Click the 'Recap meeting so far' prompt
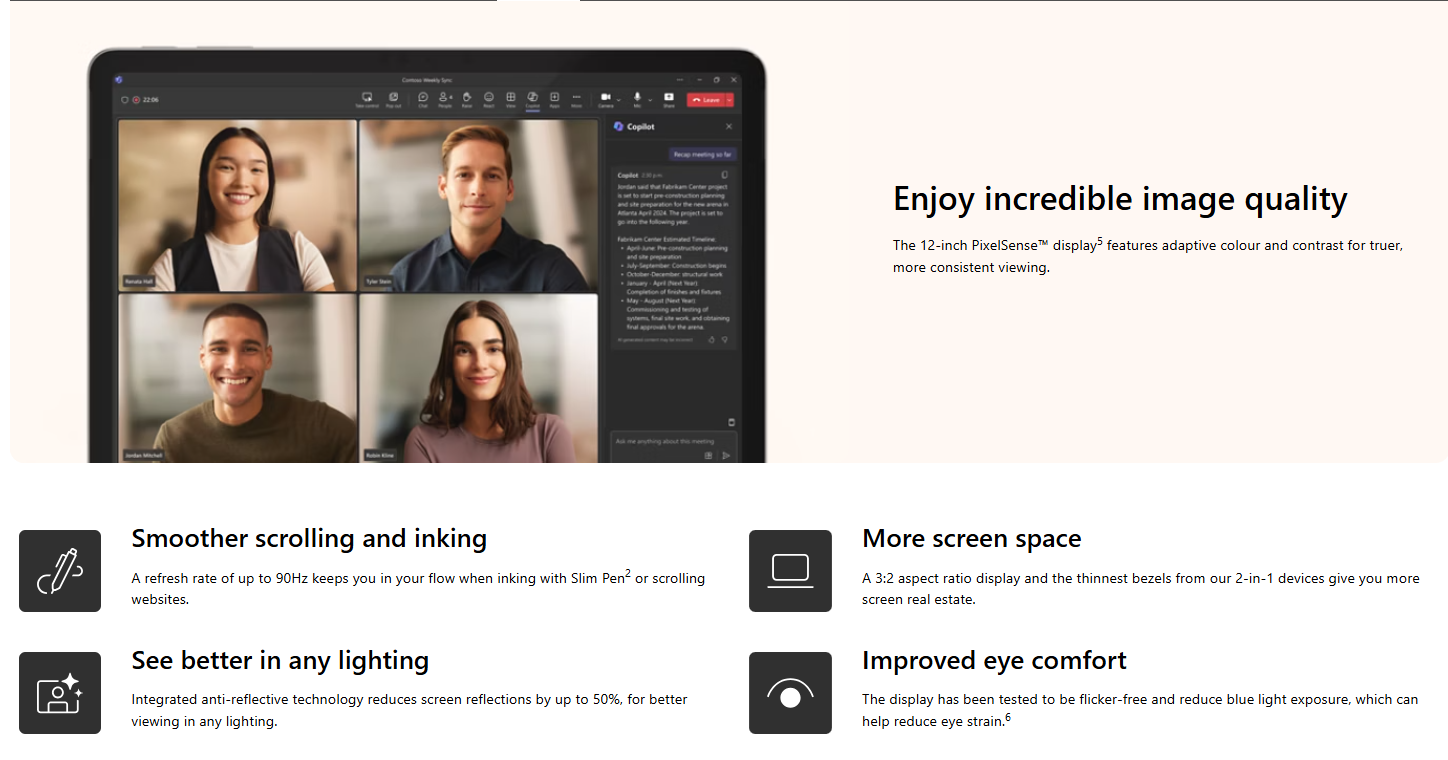The image size is (1448, 760). [x=702, y=155]
